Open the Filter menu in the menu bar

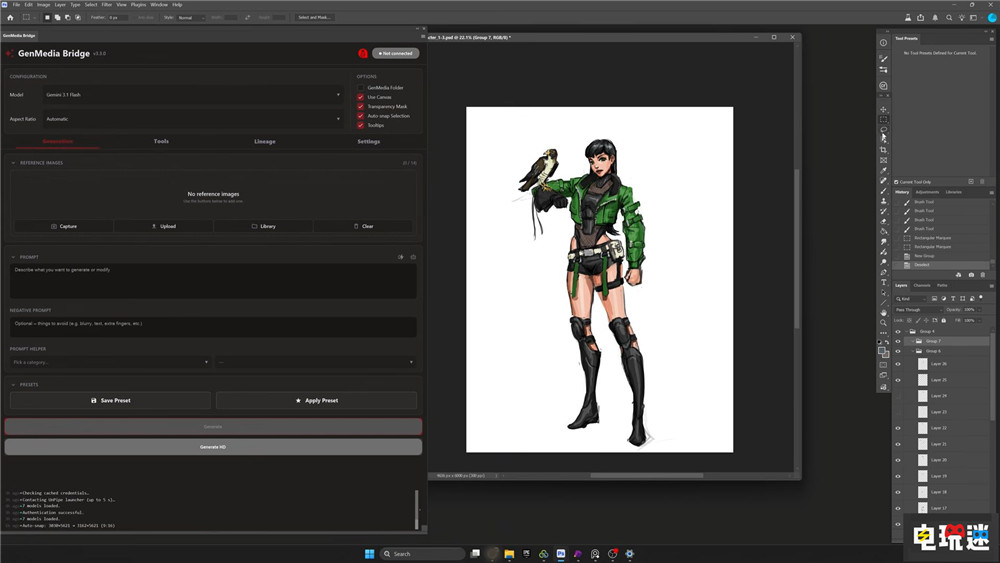(x=107, y=4)
